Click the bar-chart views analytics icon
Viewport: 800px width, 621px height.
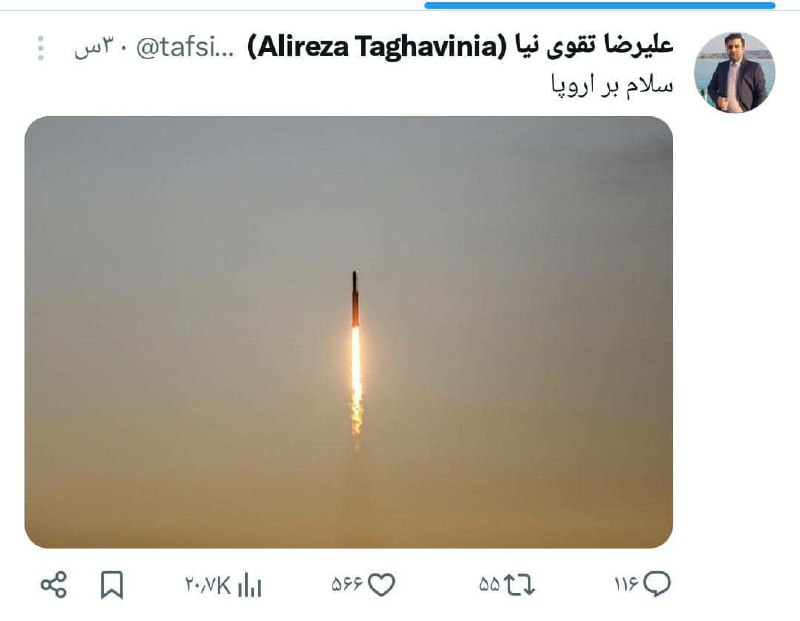coord(249,585)
